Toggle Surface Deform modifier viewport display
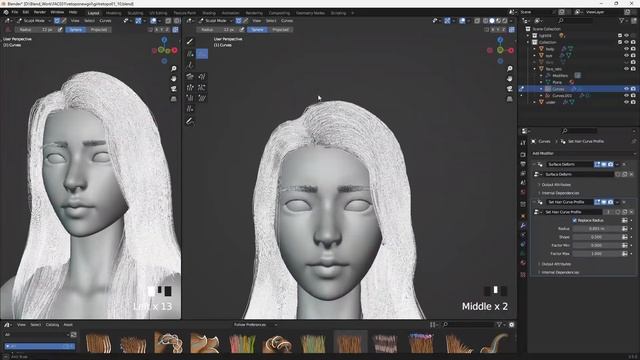640x360 pixels. pyautogui.click(x=604, y=164)
